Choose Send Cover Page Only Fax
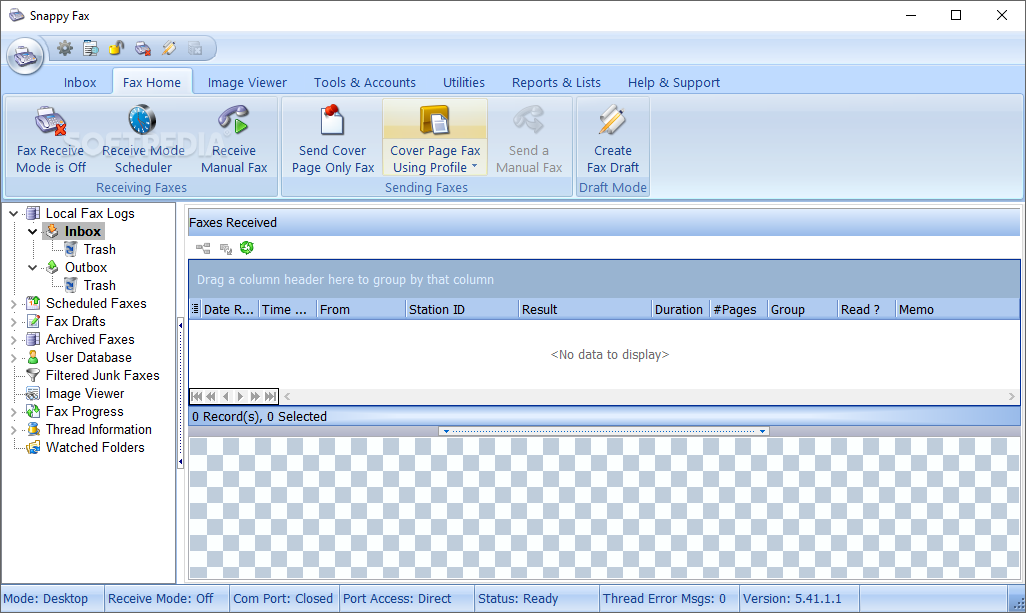Screen dimensions: 1026x613 (332, 139)
